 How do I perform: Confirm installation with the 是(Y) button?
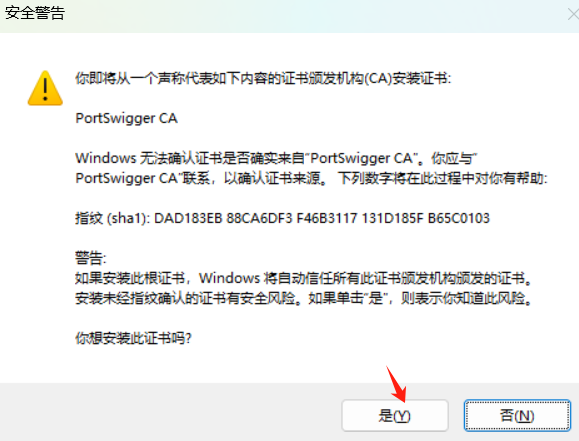pyautogui.click(x=395, y=416)
